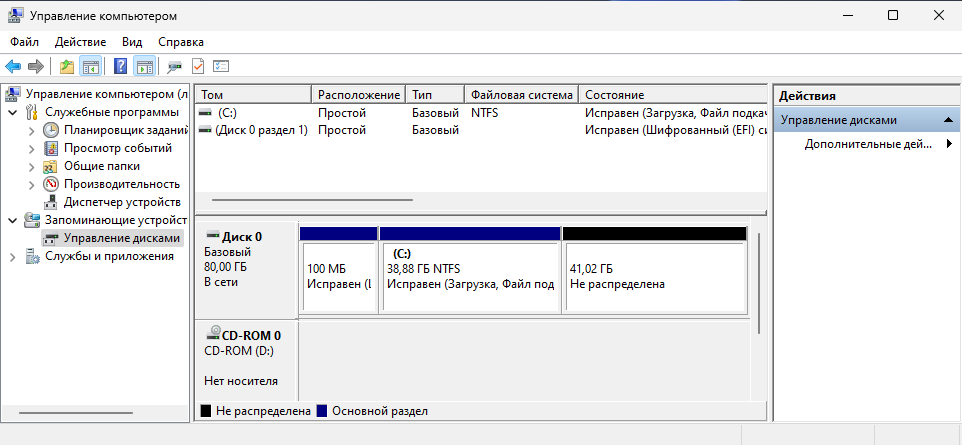962x445 pixels.
Task: Sort by the Состояние column header
Action: pos(673,95)
